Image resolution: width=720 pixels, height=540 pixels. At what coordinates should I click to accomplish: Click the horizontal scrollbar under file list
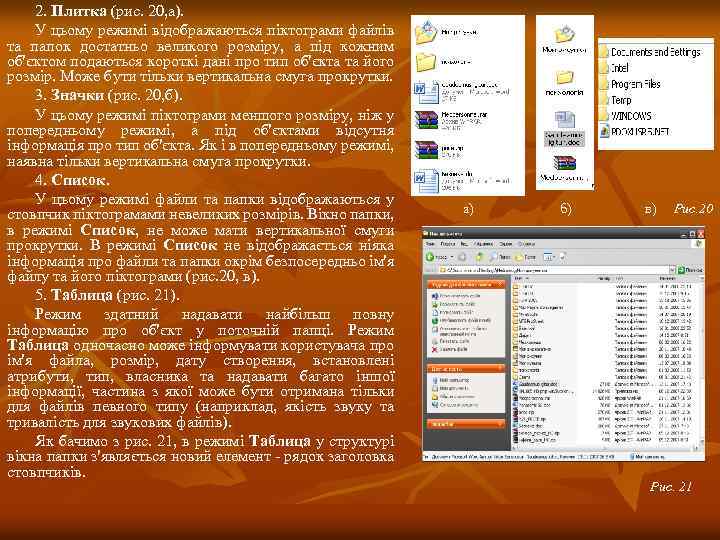coord(605,447)
